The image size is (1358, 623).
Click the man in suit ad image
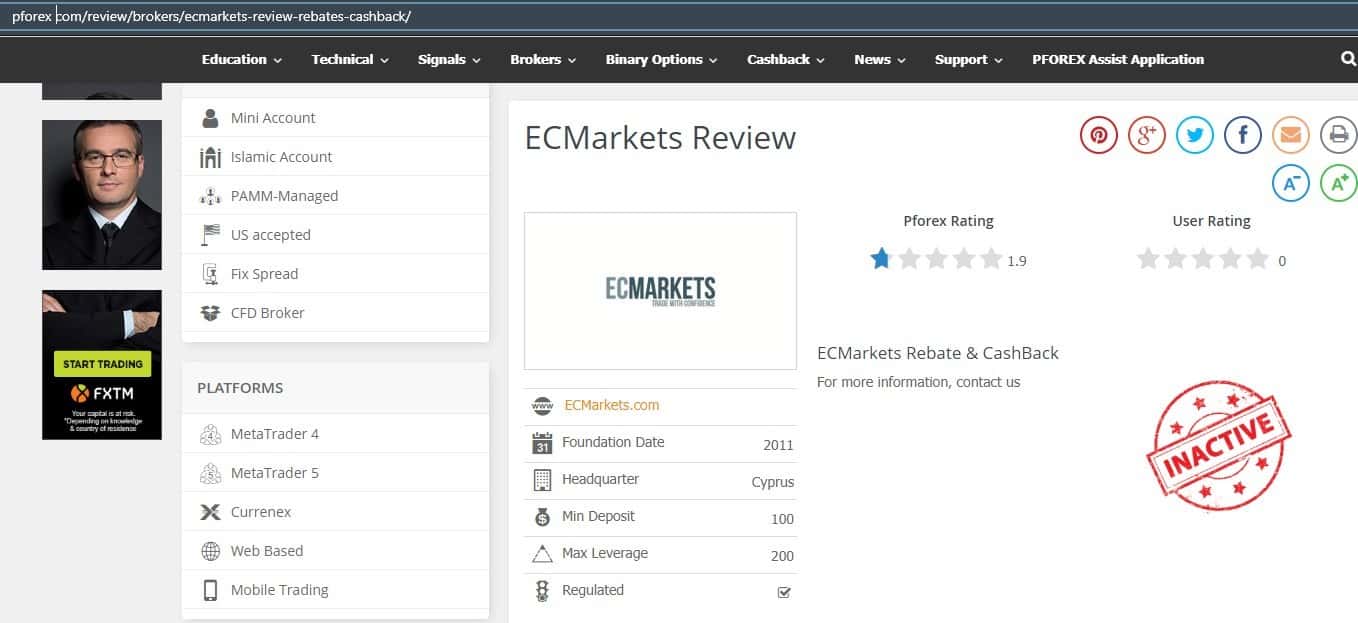102,195
